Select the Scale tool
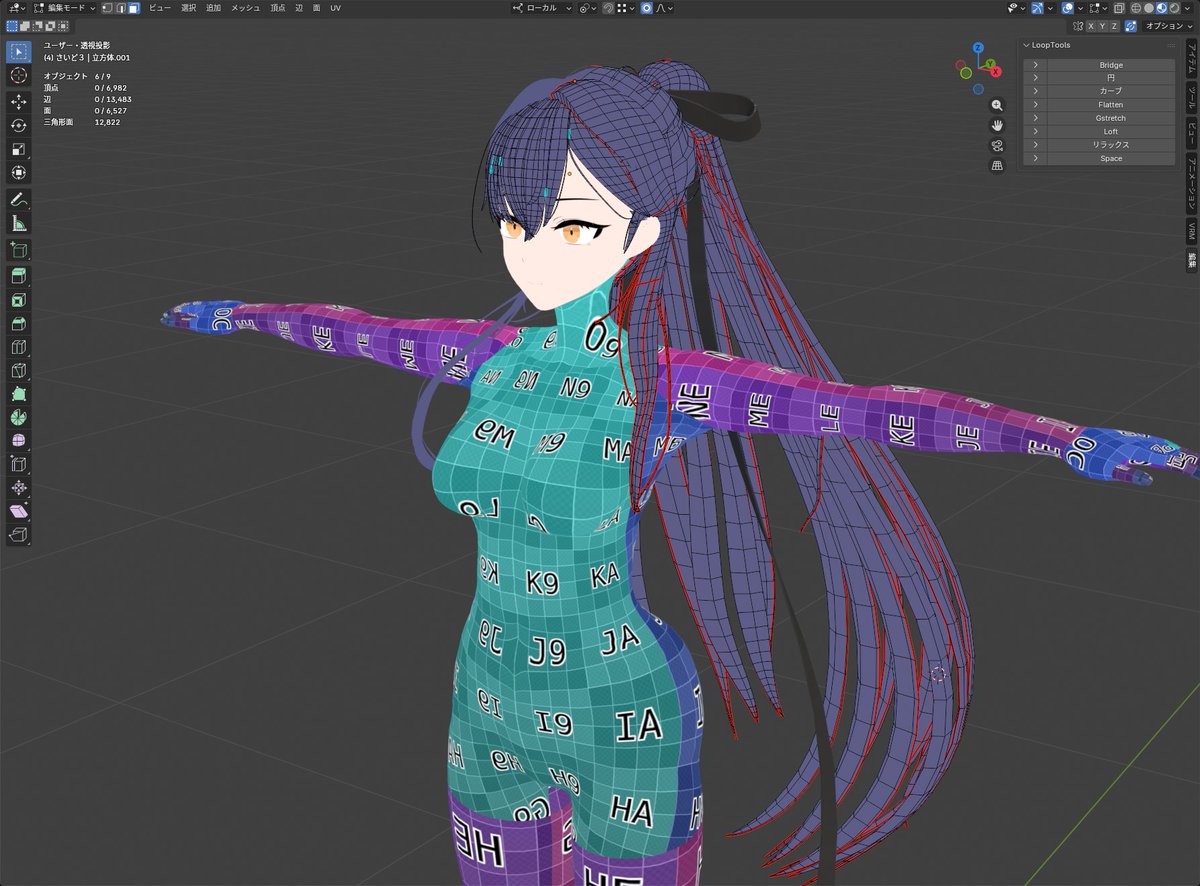This screenshot has height=886, width=1200. pyautogui.click(x=18, y=148)
